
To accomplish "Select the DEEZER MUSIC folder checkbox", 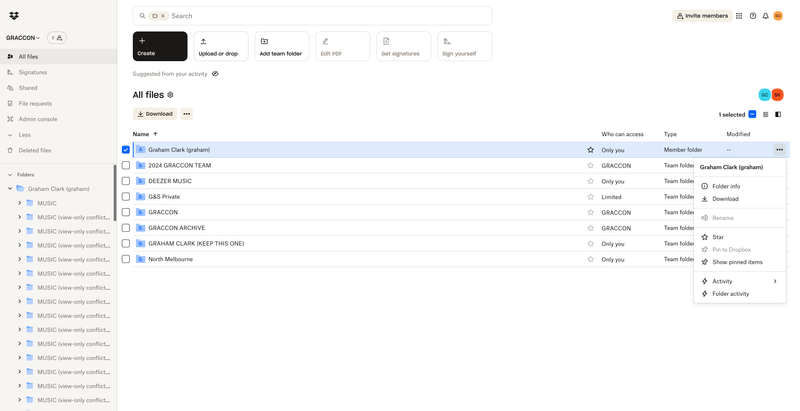I will [126, 181].
